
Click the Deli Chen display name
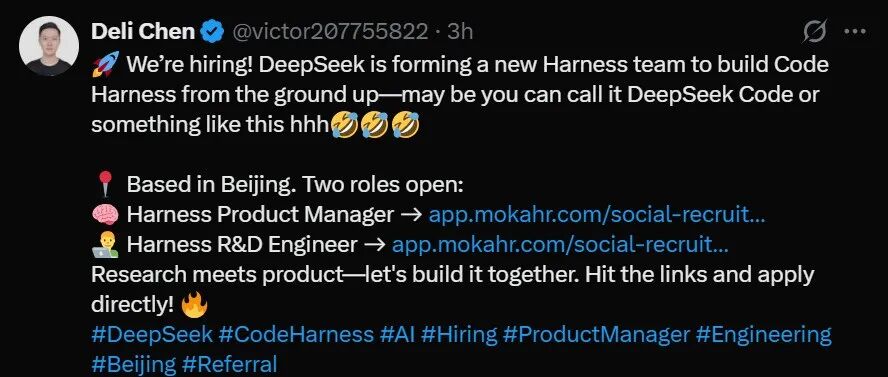[143, 32]
